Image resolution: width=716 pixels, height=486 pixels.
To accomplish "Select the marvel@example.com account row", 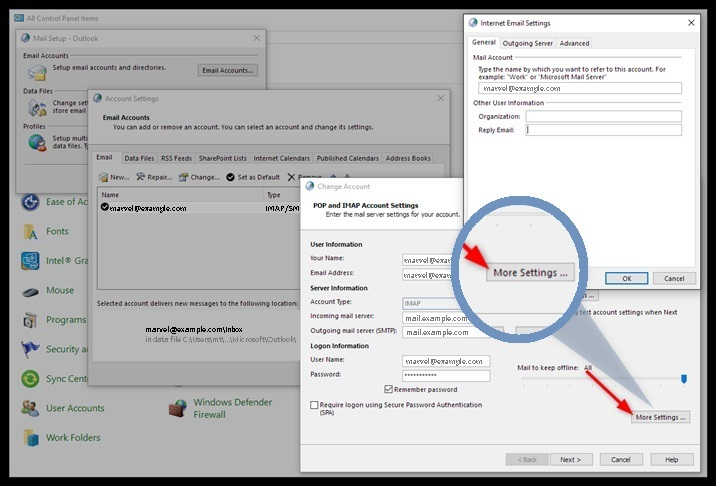I will point(199,208).
